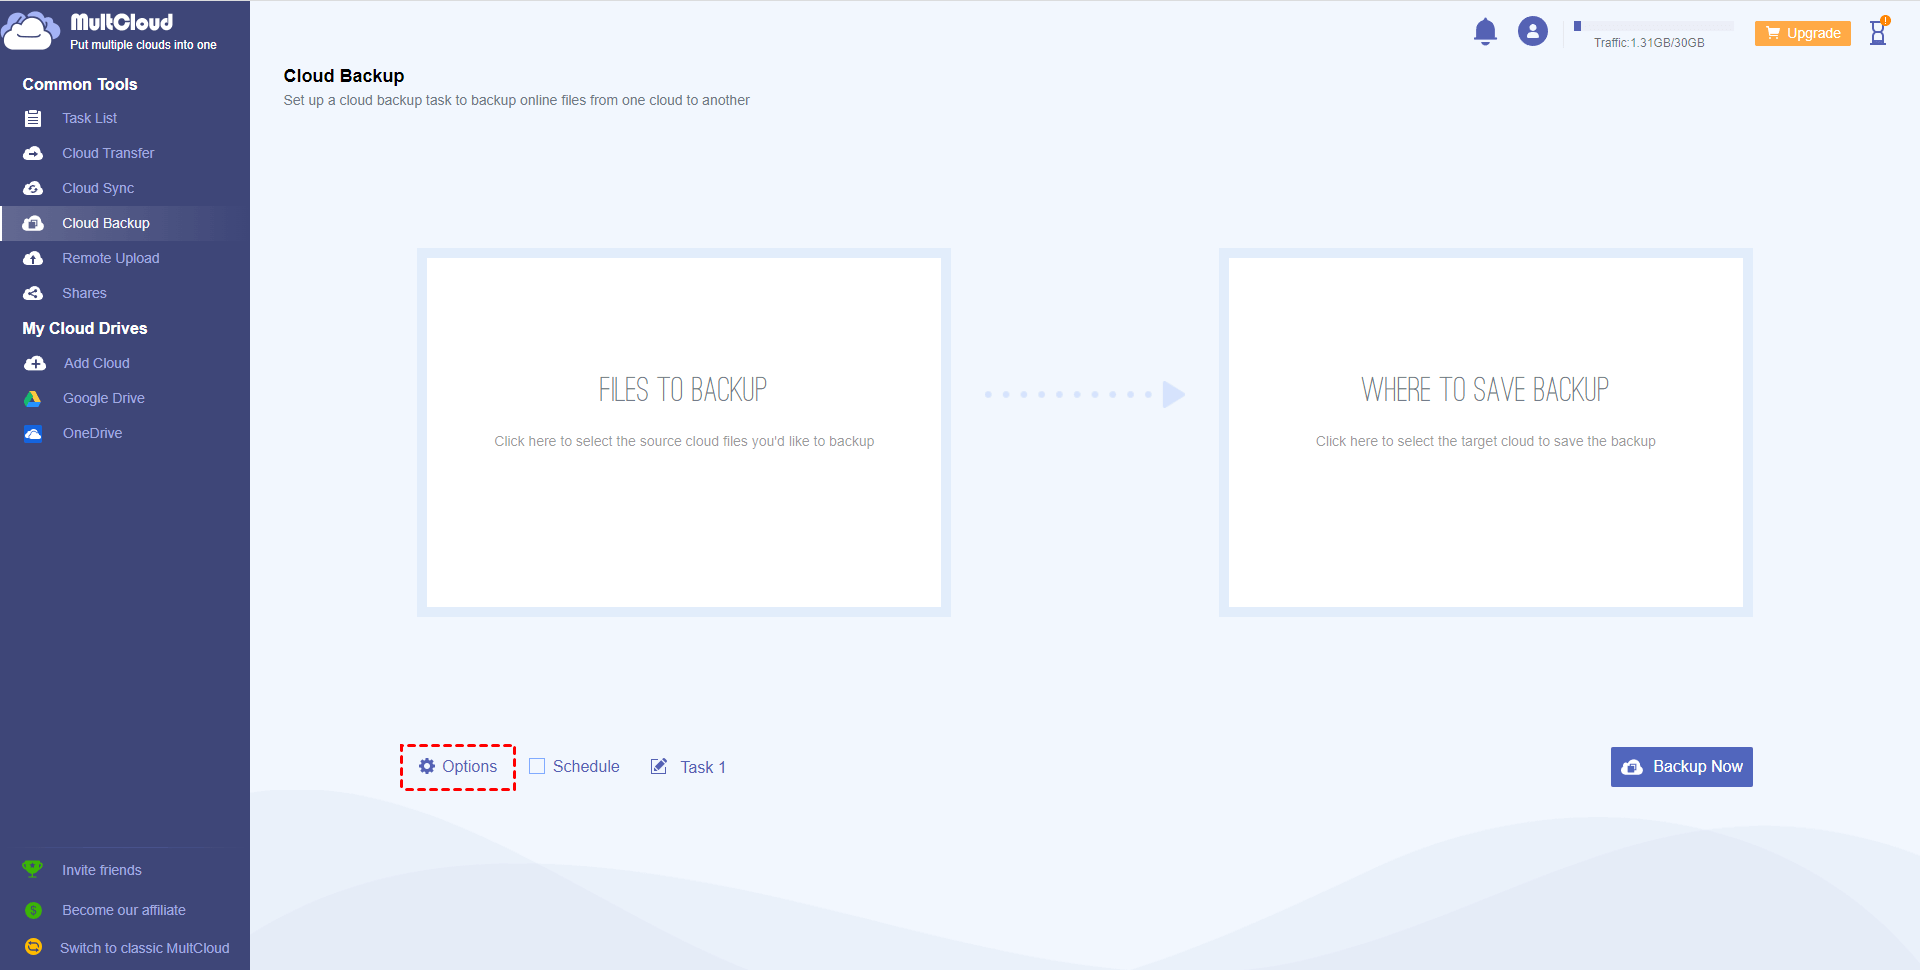
Task: Open the user account avatar icon
Action: coord(1532,31)
